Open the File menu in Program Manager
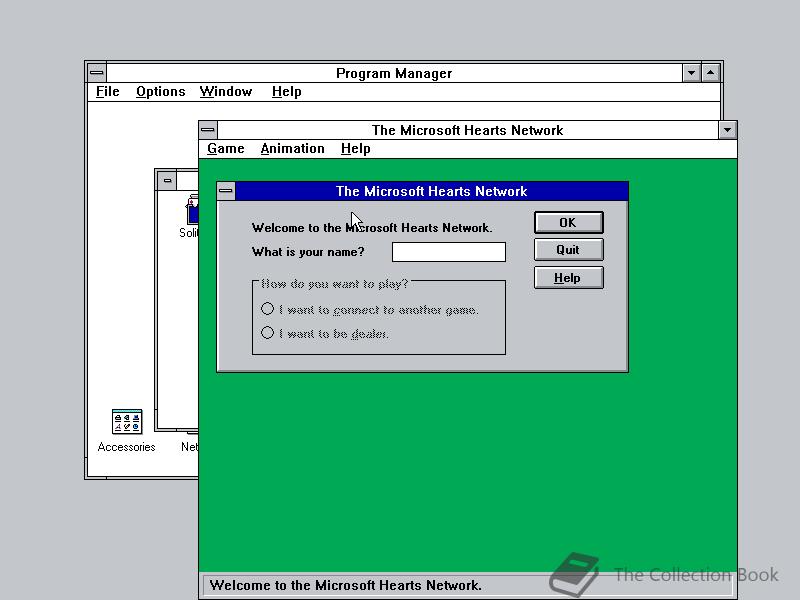 tap(108, 92)
